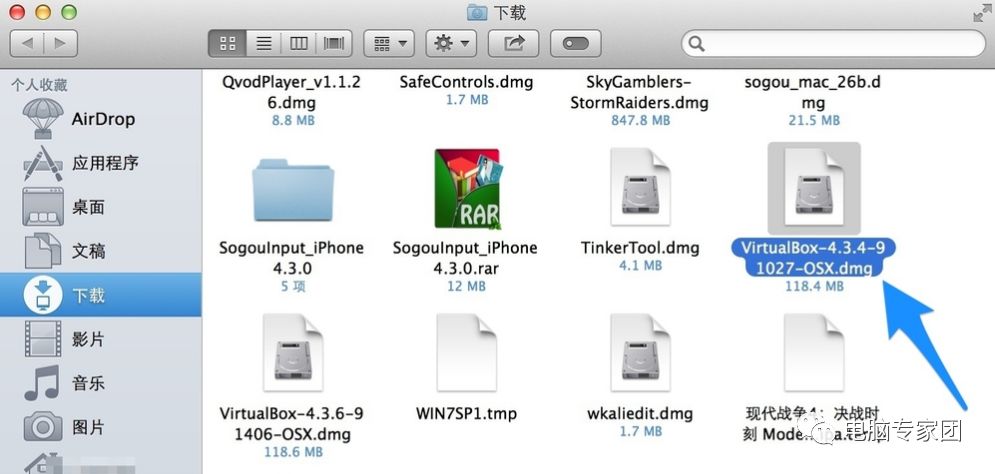Viewport: 995px width, 474px height.
Task: Click the VirtualBox-4.3.6-91406-OSX.dmg name label
Action: pos(292,424)
